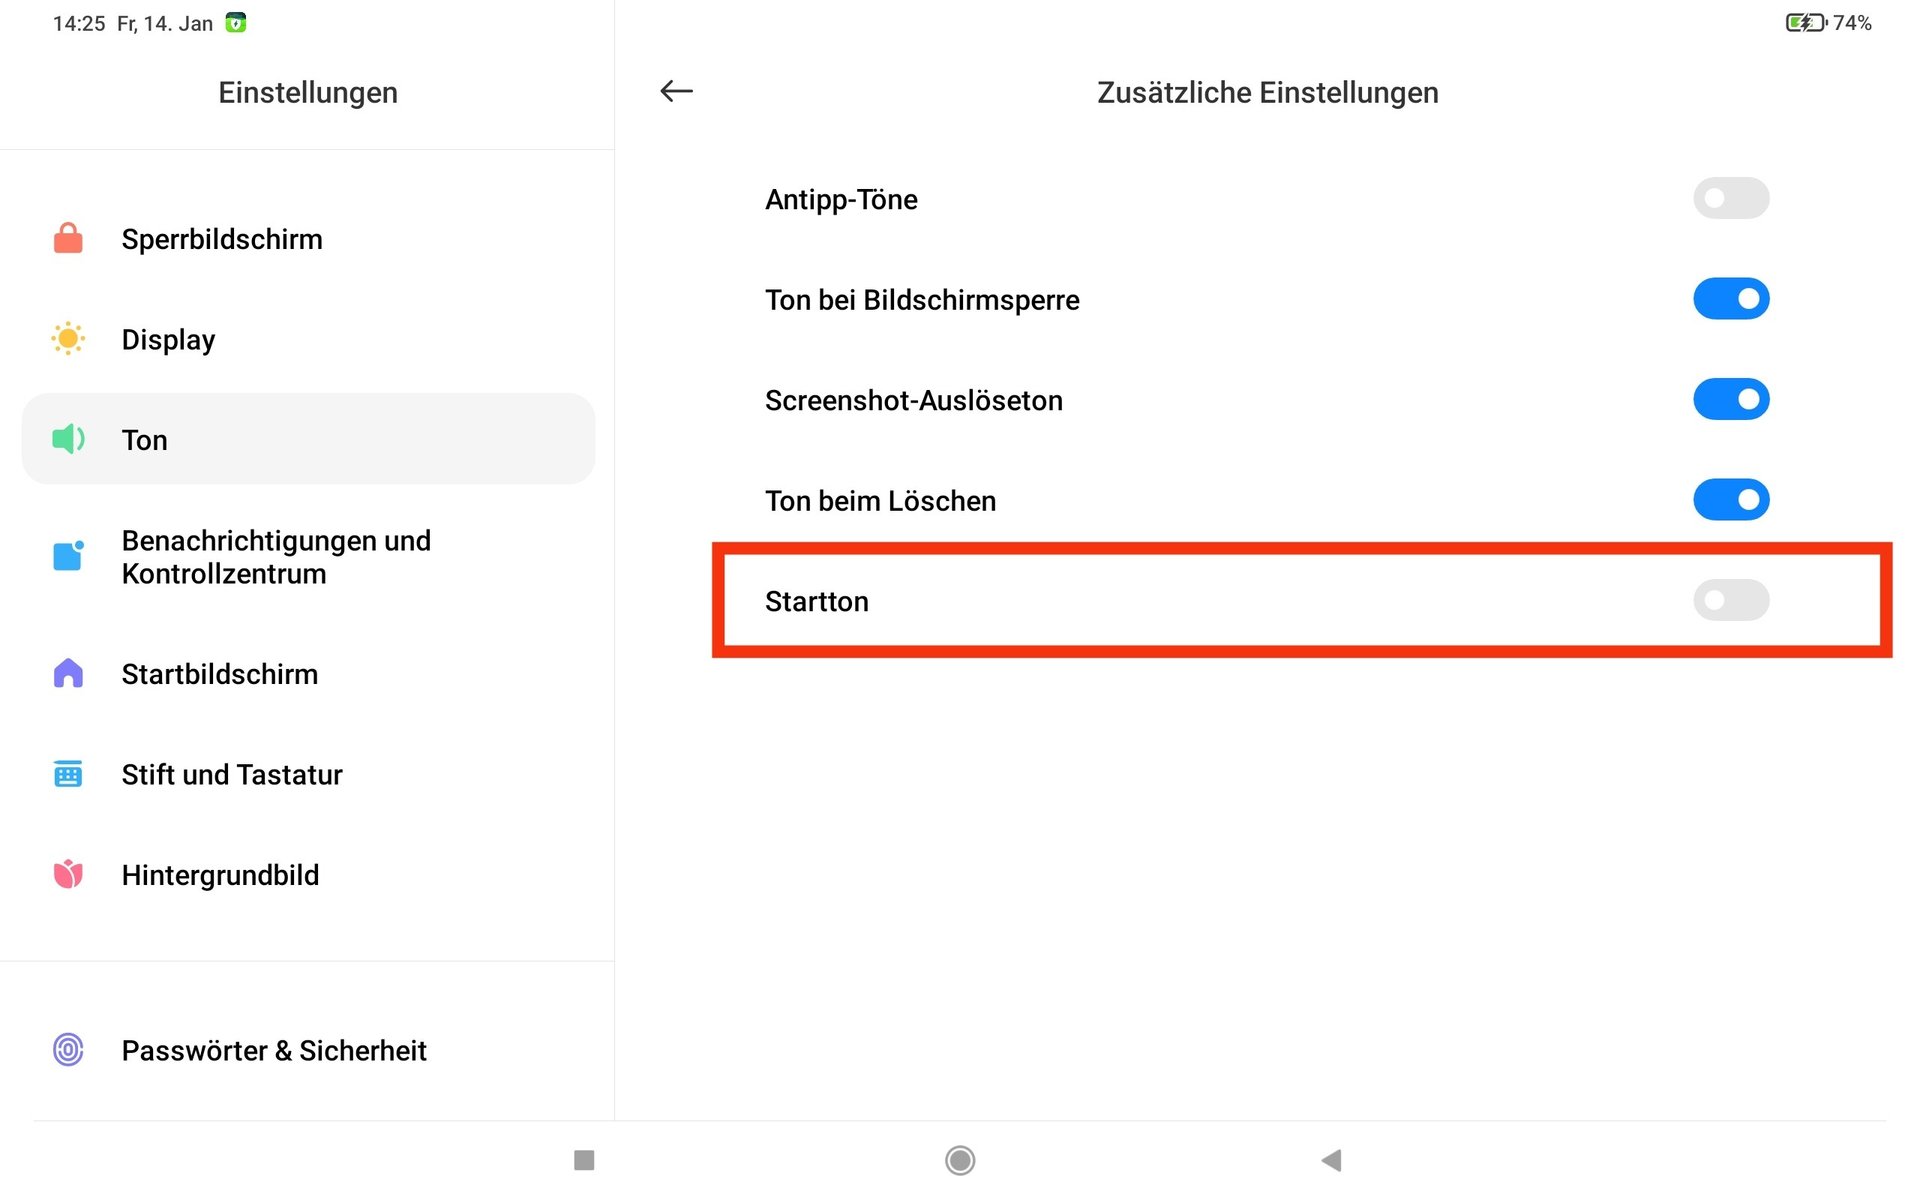The image size is (1920, 1200).
Task: Enable the Antipp-Töne switch
Action: (x=1731, y=198)
